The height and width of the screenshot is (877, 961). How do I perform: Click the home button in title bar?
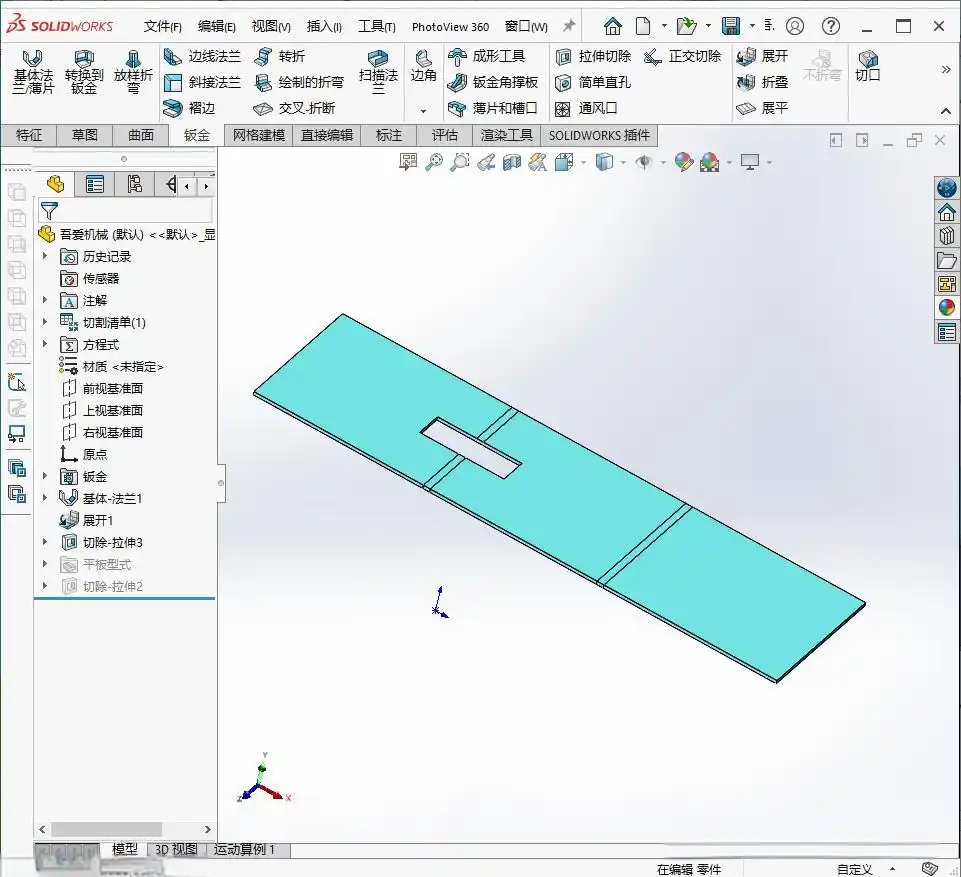tap(612, 26)
